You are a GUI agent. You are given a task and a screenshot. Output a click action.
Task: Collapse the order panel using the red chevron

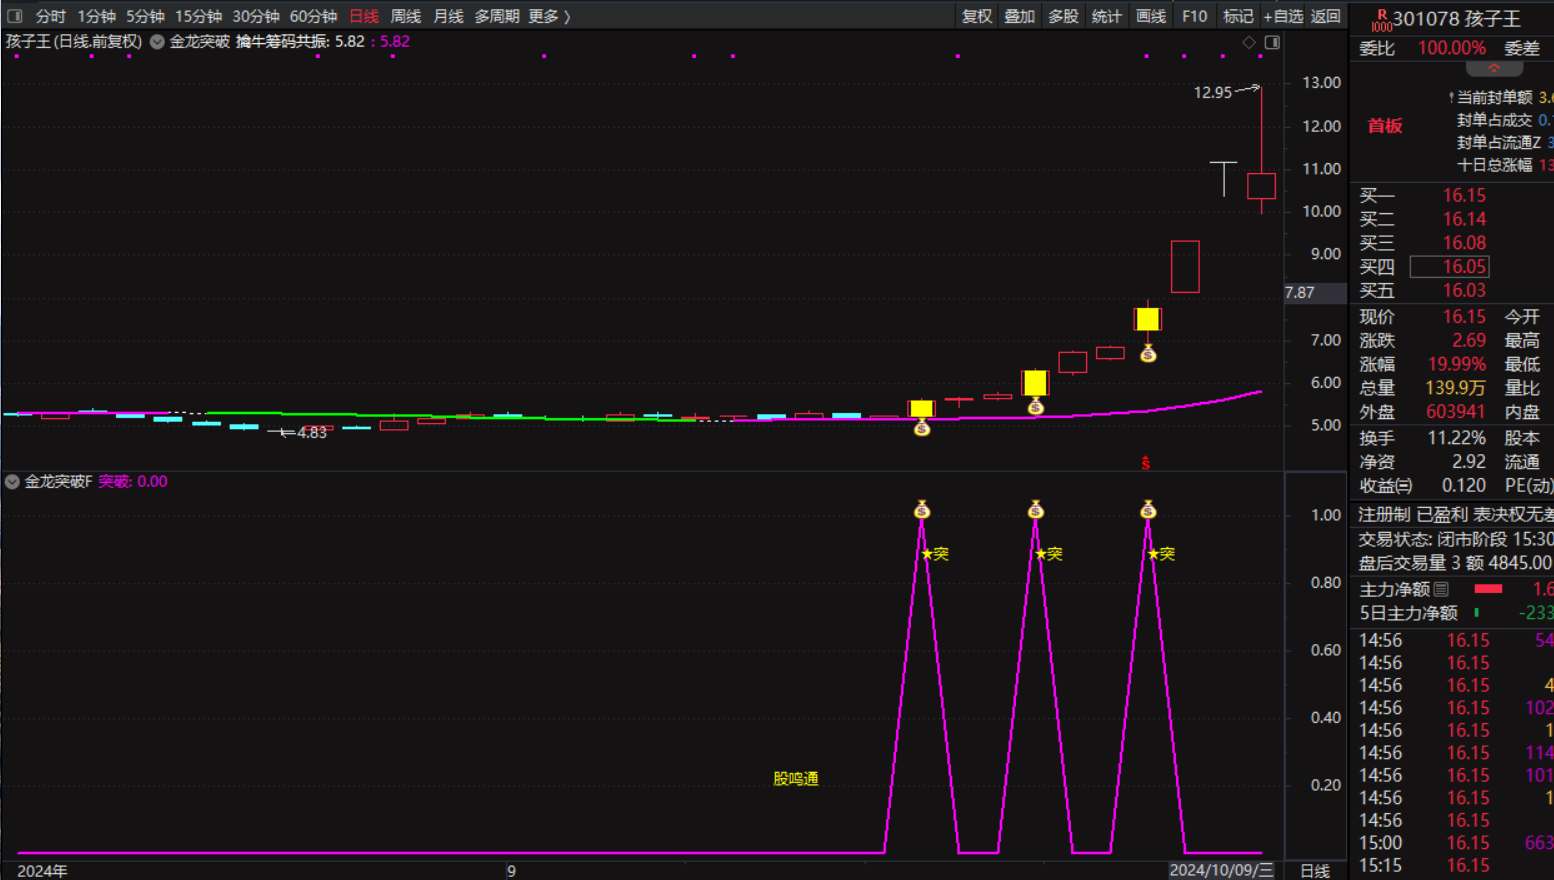[1494, 69]
